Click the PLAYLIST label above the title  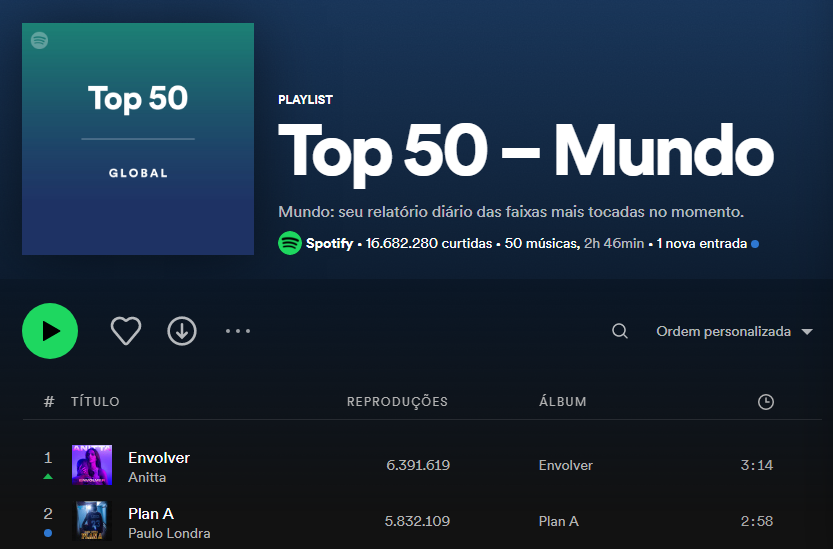click(x=305, y=99)
